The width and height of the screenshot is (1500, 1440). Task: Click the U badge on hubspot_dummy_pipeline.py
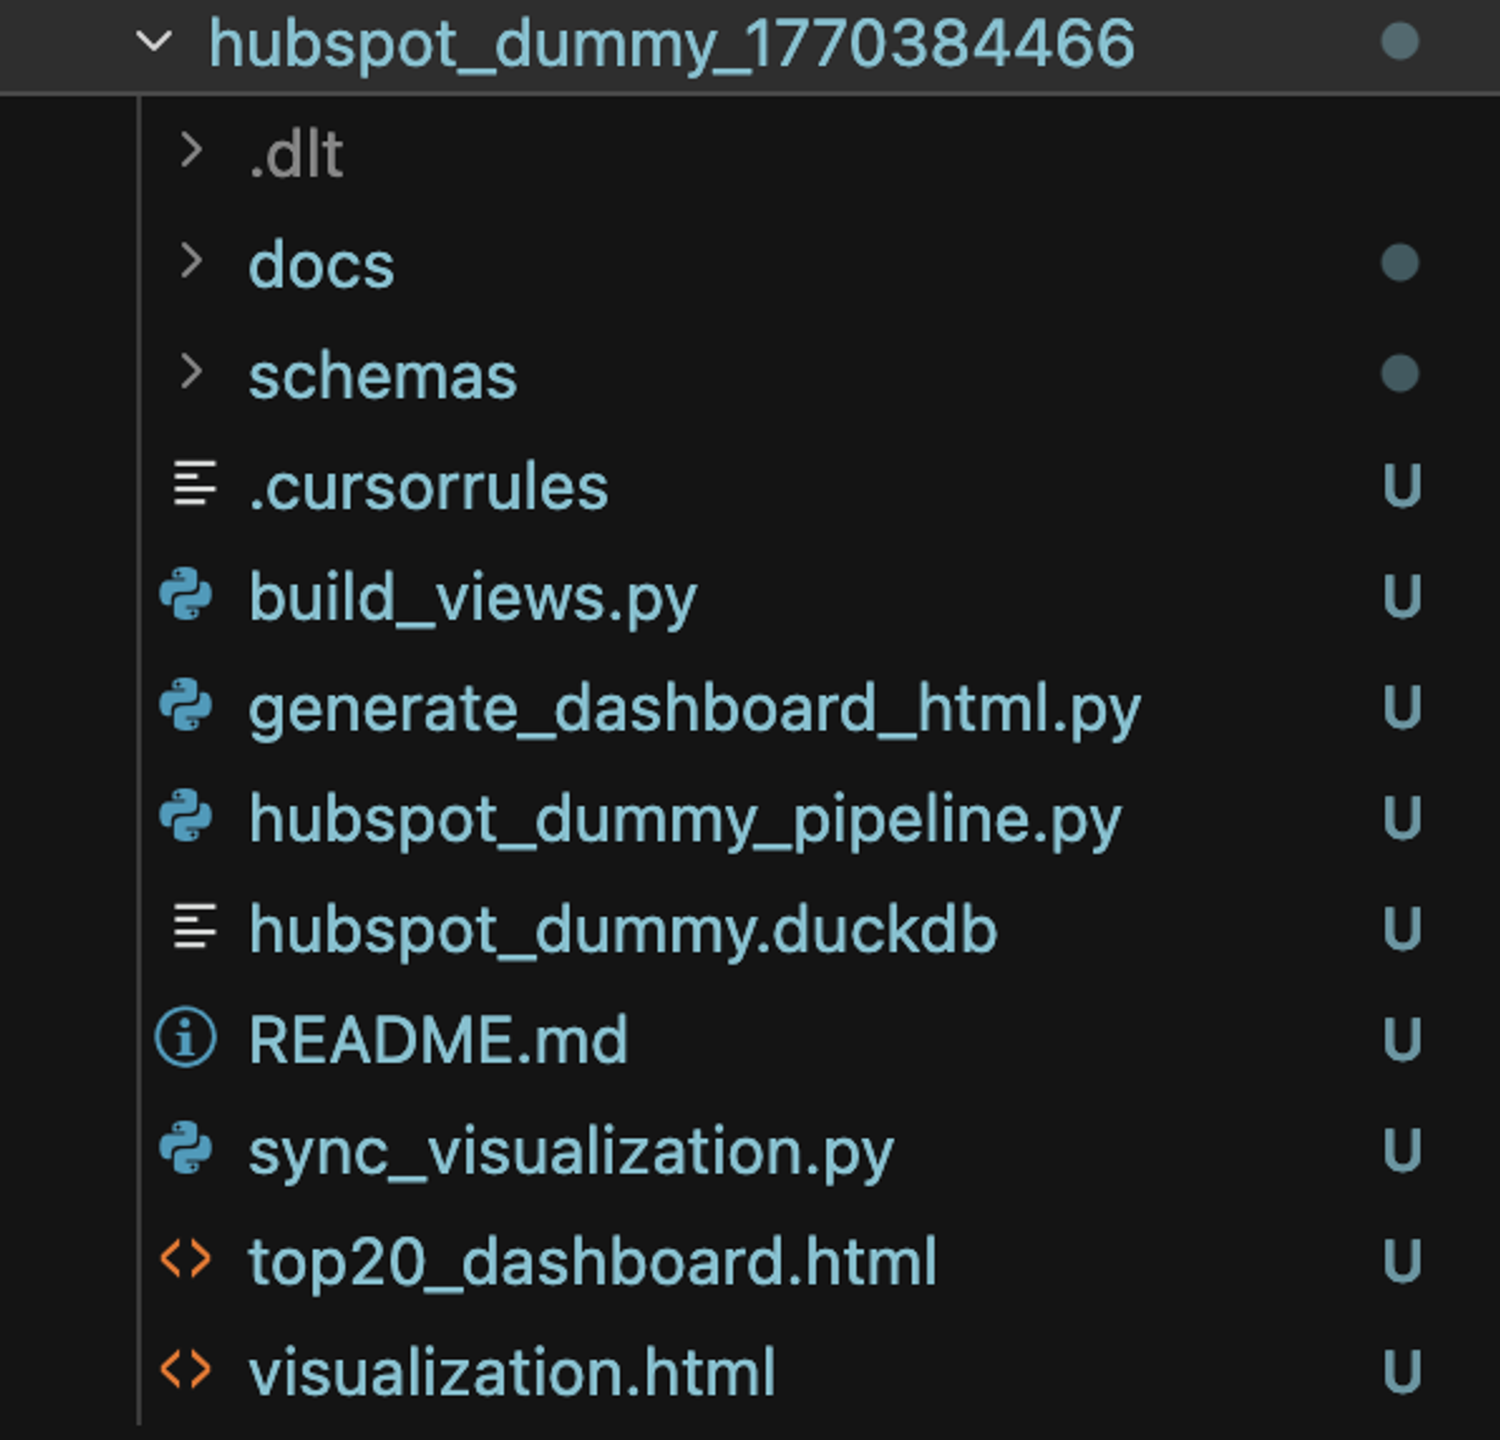click(x=1402, y=818)
